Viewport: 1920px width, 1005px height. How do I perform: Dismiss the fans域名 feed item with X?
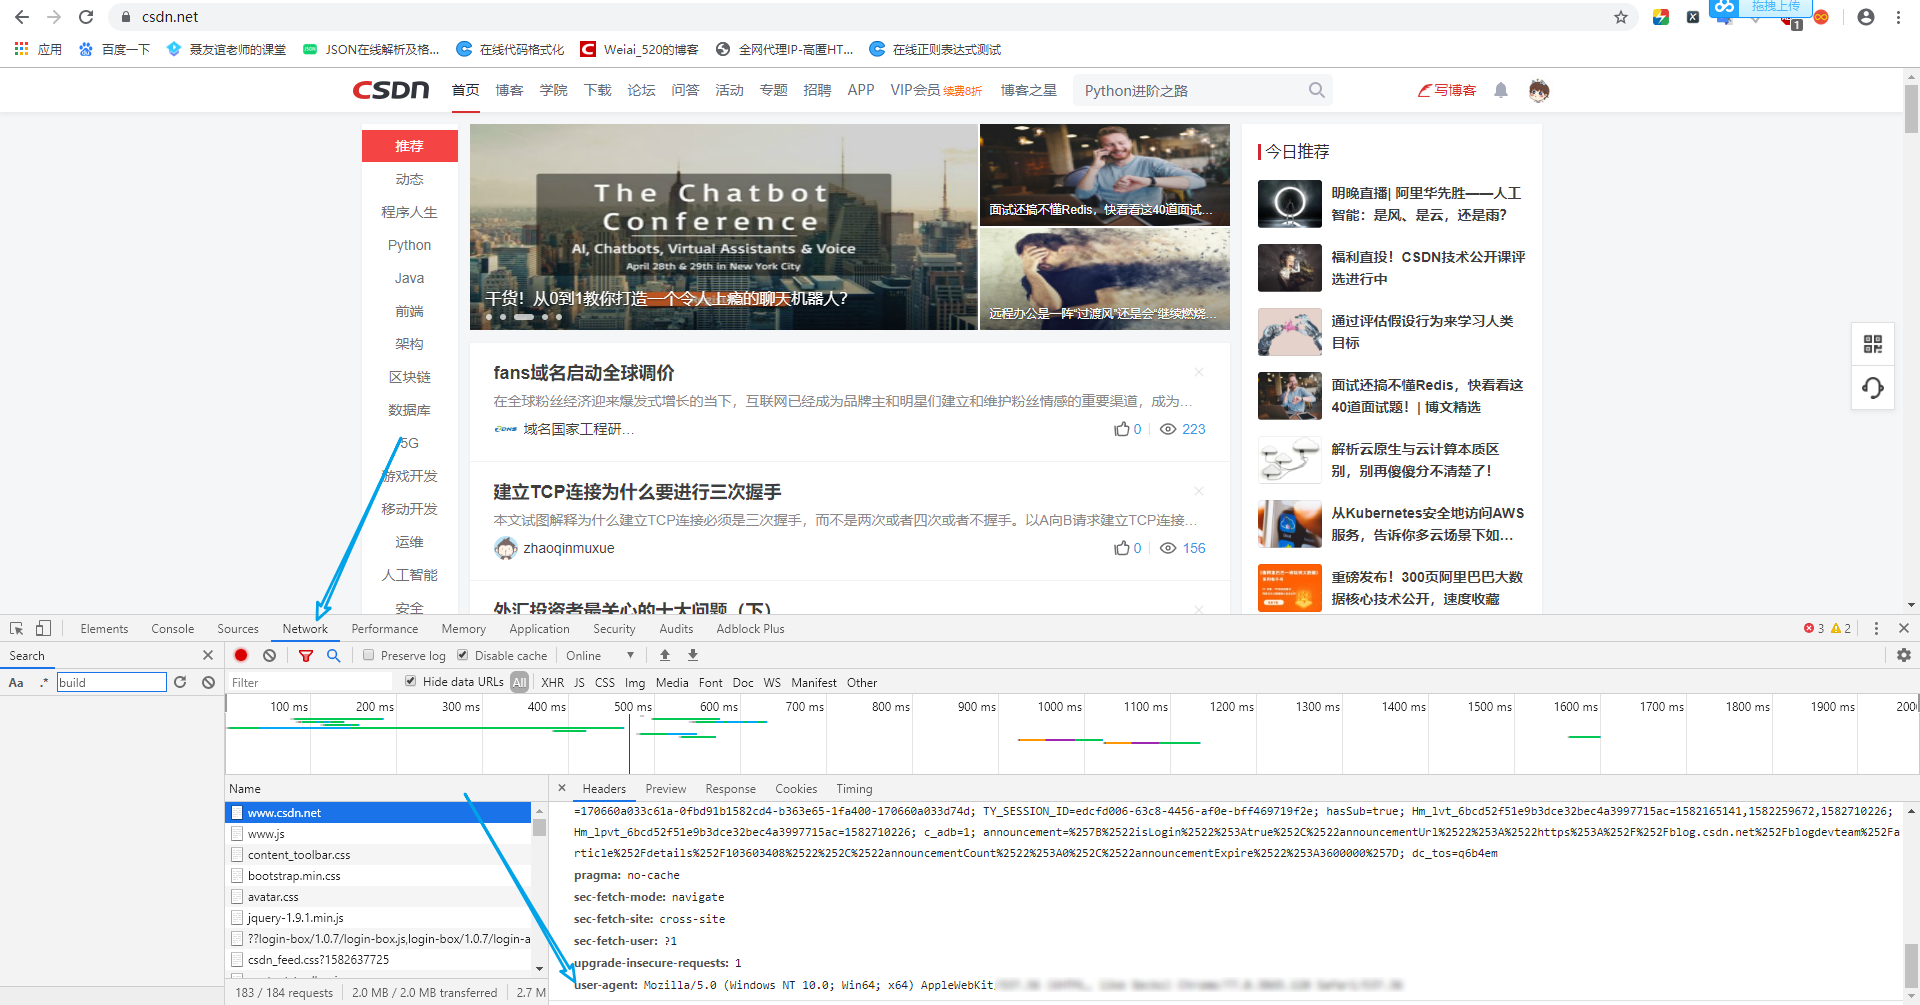coord(1199,372)
